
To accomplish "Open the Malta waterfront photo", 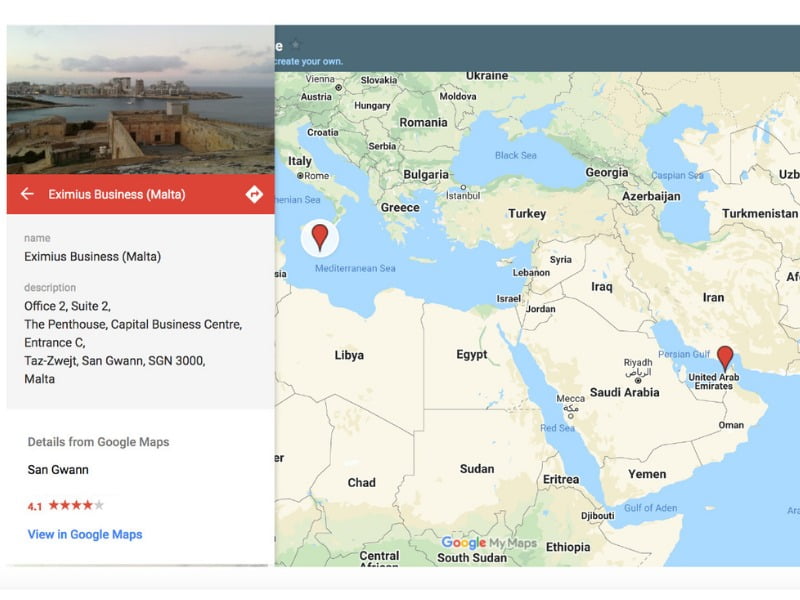I will [140, 100].
